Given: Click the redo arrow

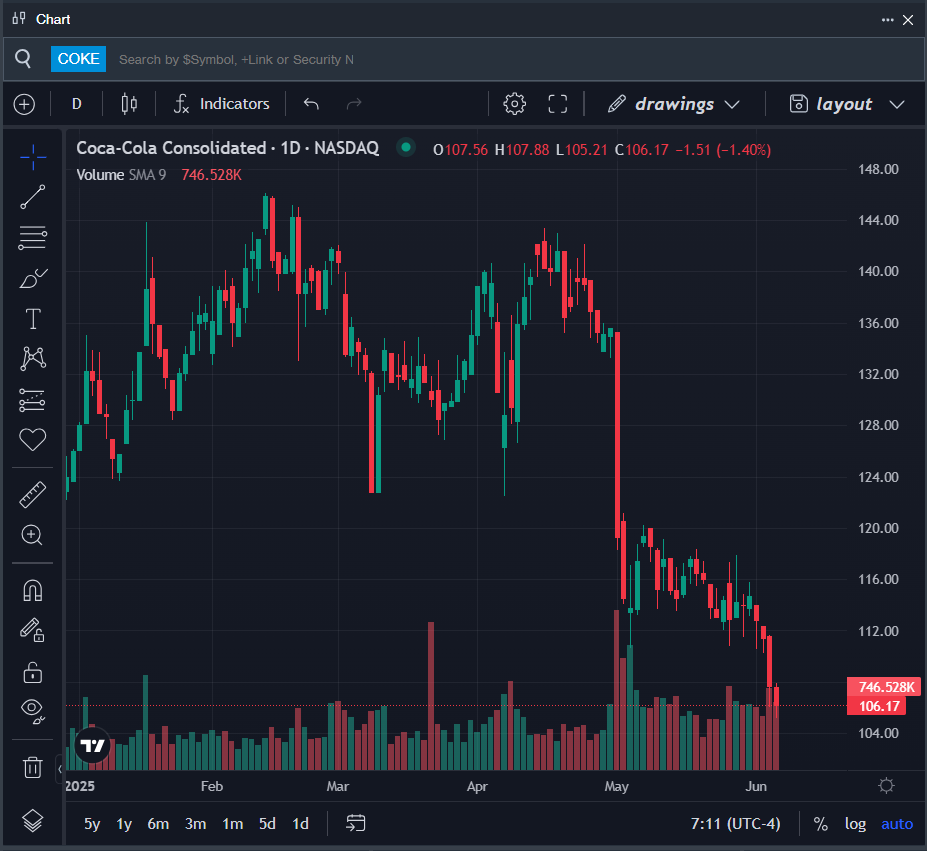Looking at the screenshot, I should [354, 104].
